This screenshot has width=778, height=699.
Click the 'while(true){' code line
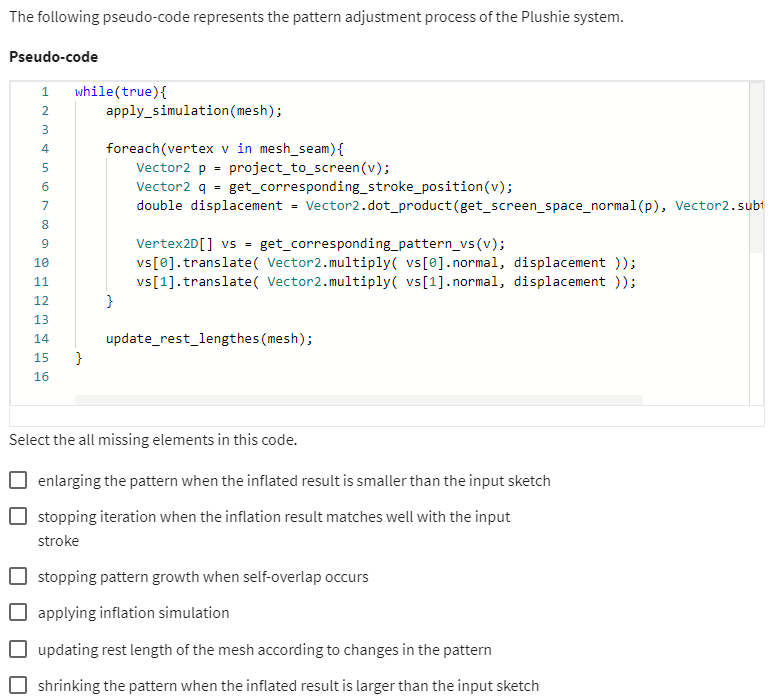click(121, 92)
